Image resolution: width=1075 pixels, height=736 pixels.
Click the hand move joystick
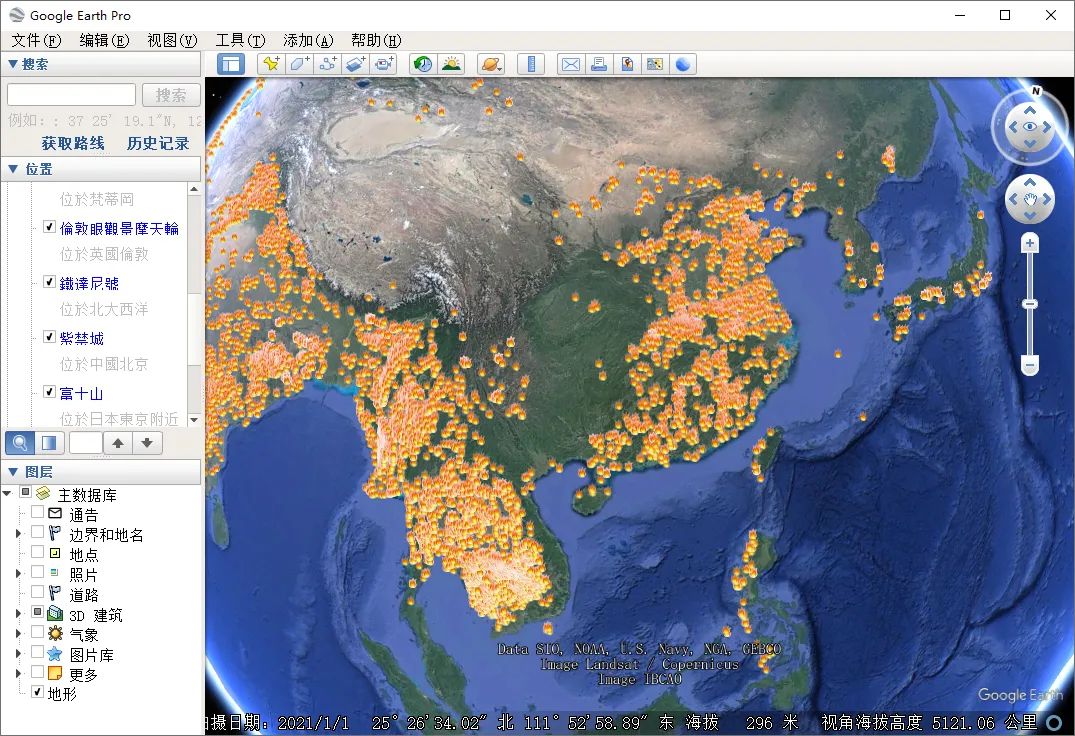point(1030,199)
